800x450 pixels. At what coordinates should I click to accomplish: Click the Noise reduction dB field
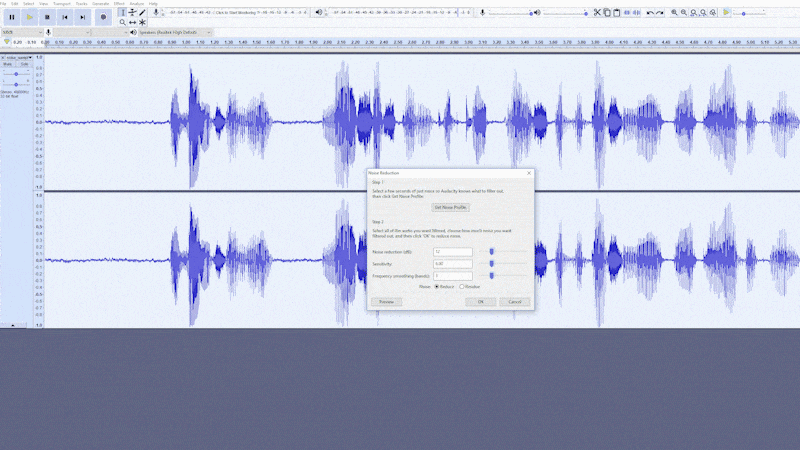click(x=453, y=252)
